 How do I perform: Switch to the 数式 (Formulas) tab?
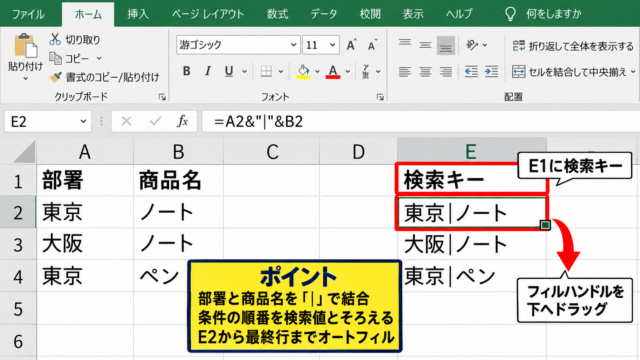[278, 14]
